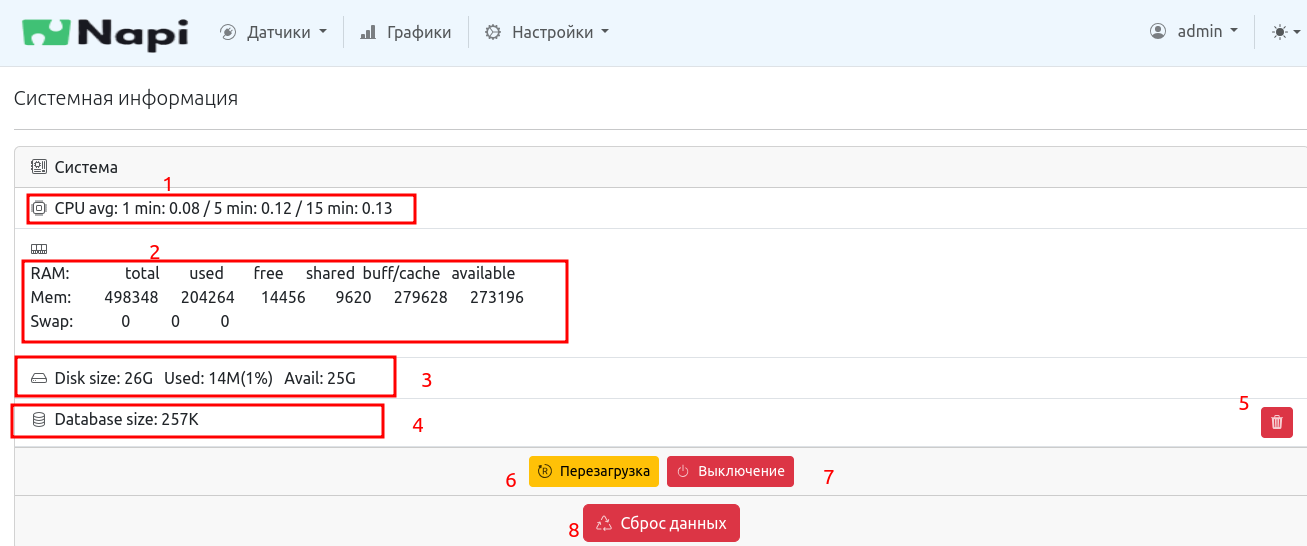Click the Mem buff/cache value 279628
Screen dimensions: 1307x546
(420, 297)
